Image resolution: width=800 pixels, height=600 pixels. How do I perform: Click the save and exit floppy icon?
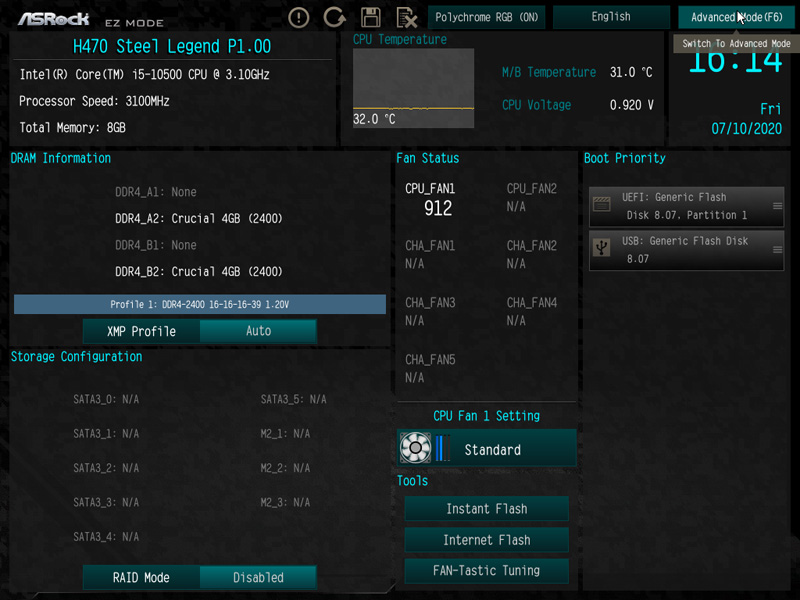(x=370, y=17)
